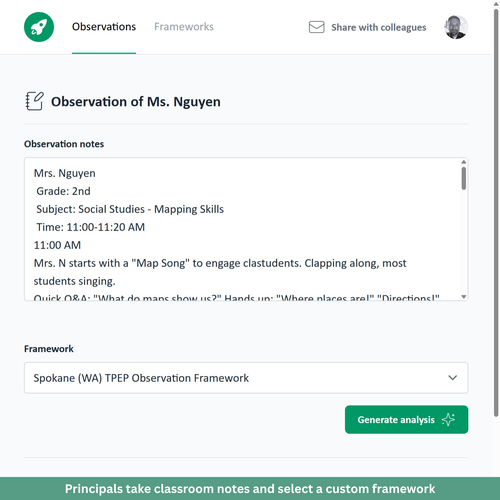
Task: Click the Framework dropdown chevron
Action: click(452, 378)
